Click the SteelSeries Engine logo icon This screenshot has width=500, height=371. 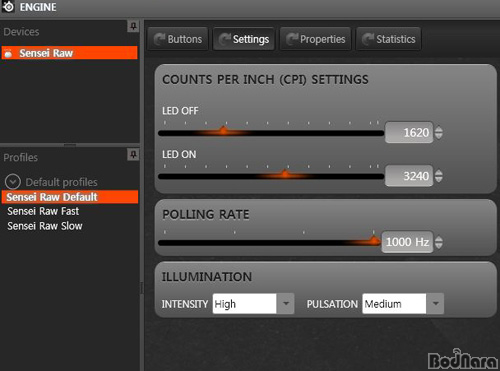[8, 6]
